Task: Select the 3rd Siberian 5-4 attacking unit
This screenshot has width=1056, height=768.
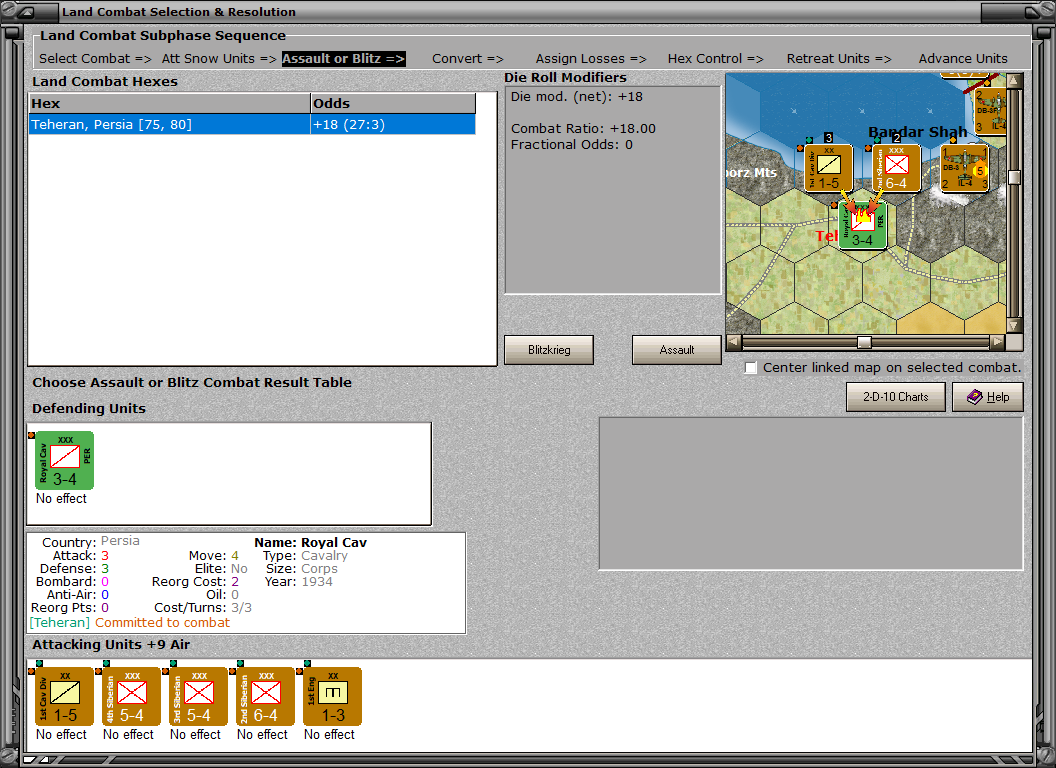Action: tap(198, 697)
